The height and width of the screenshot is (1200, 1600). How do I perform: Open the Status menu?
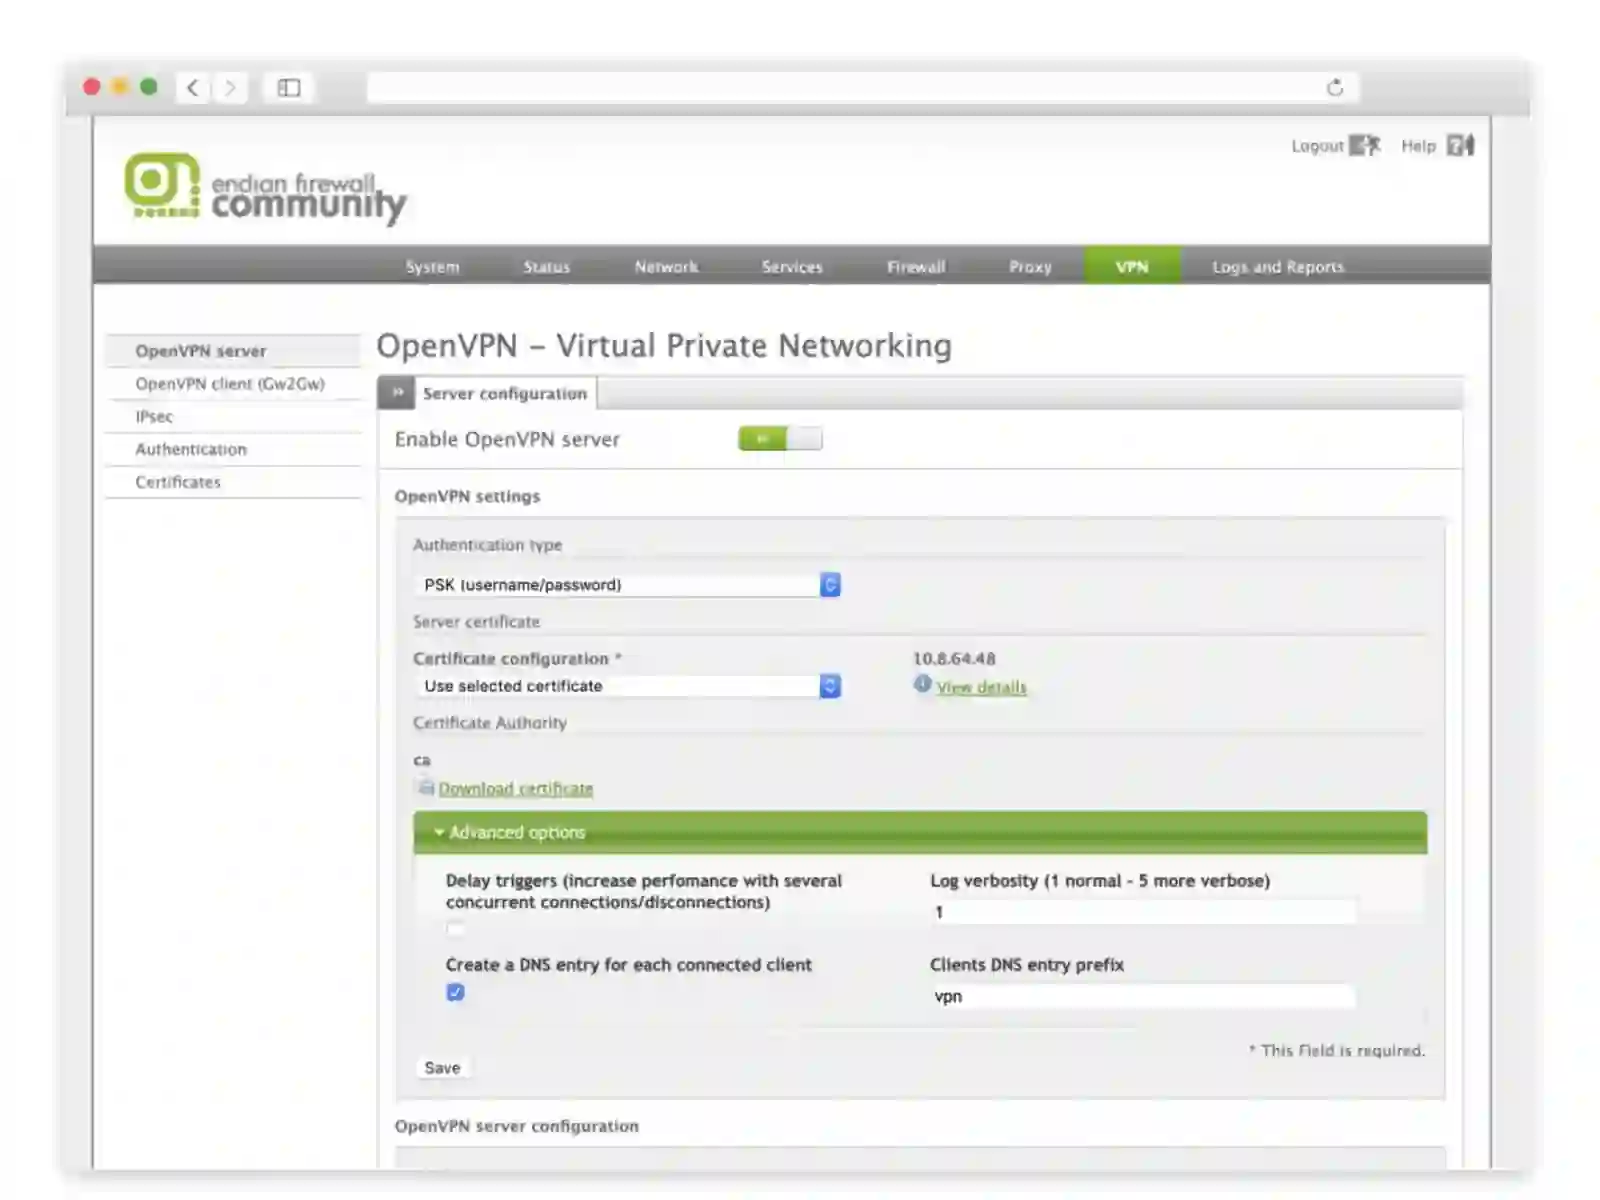[546, 267]
